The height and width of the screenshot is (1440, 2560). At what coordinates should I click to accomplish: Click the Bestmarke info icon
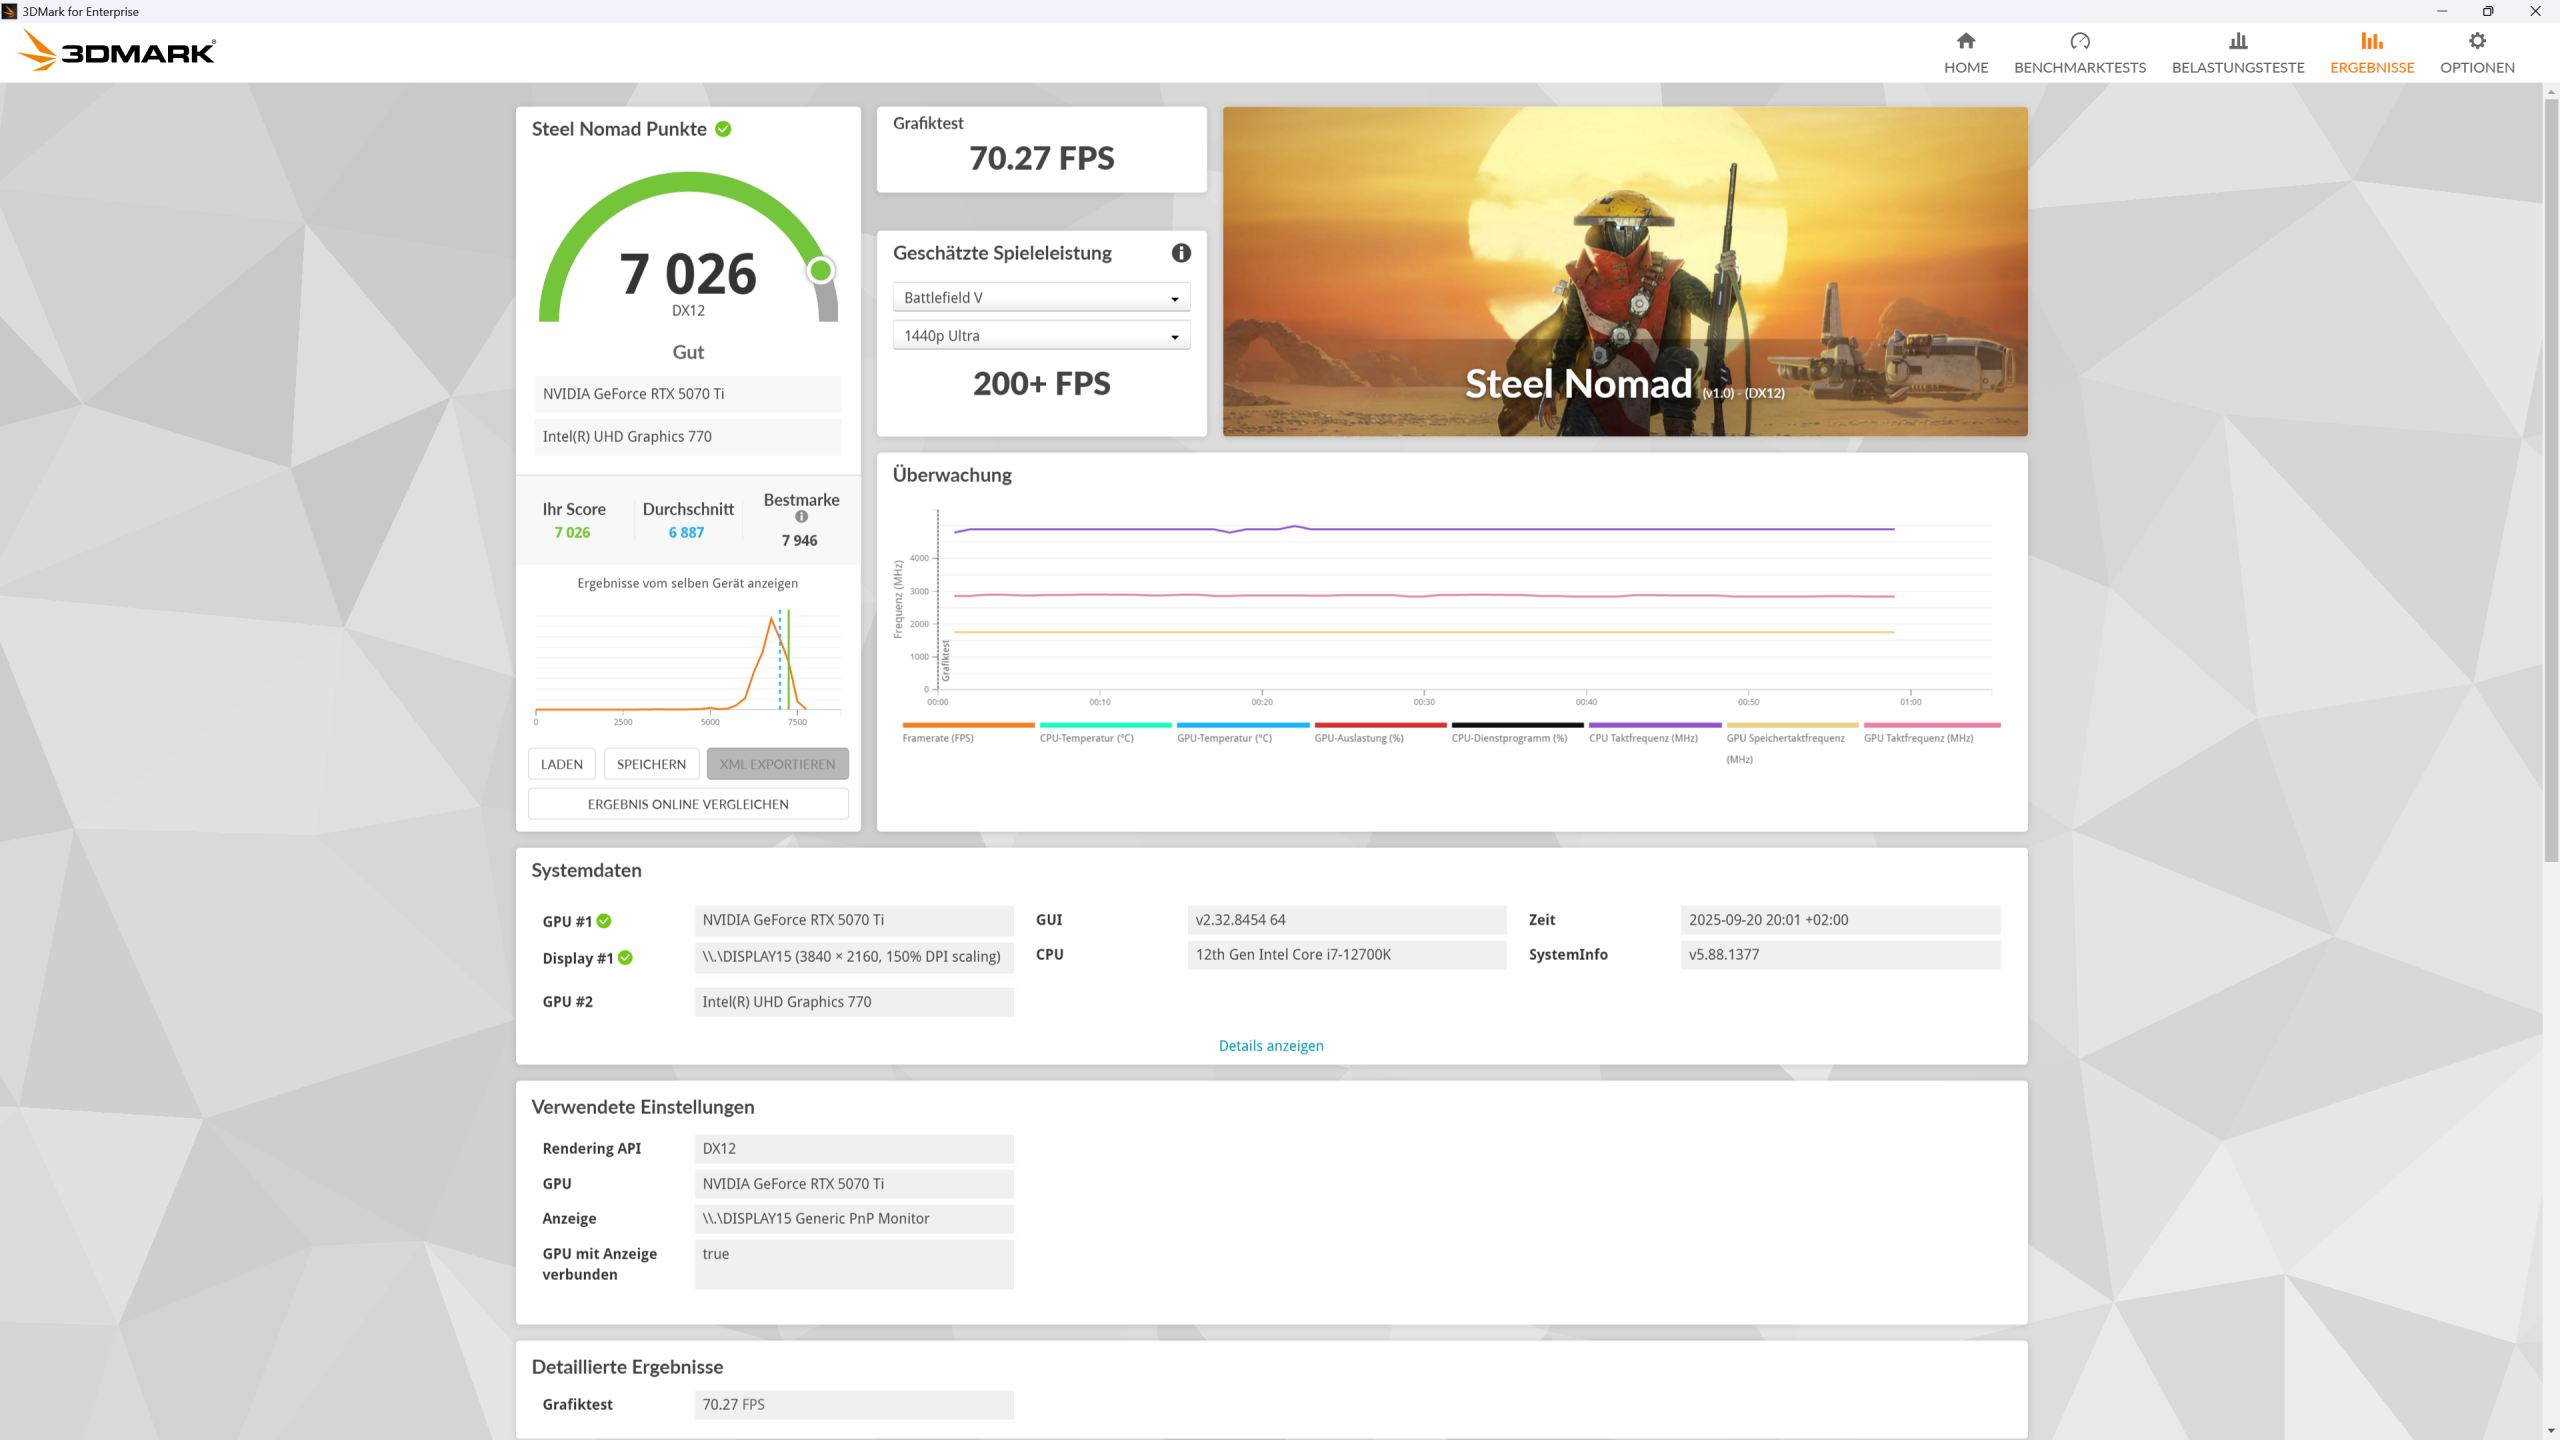[x=801, y=517]
